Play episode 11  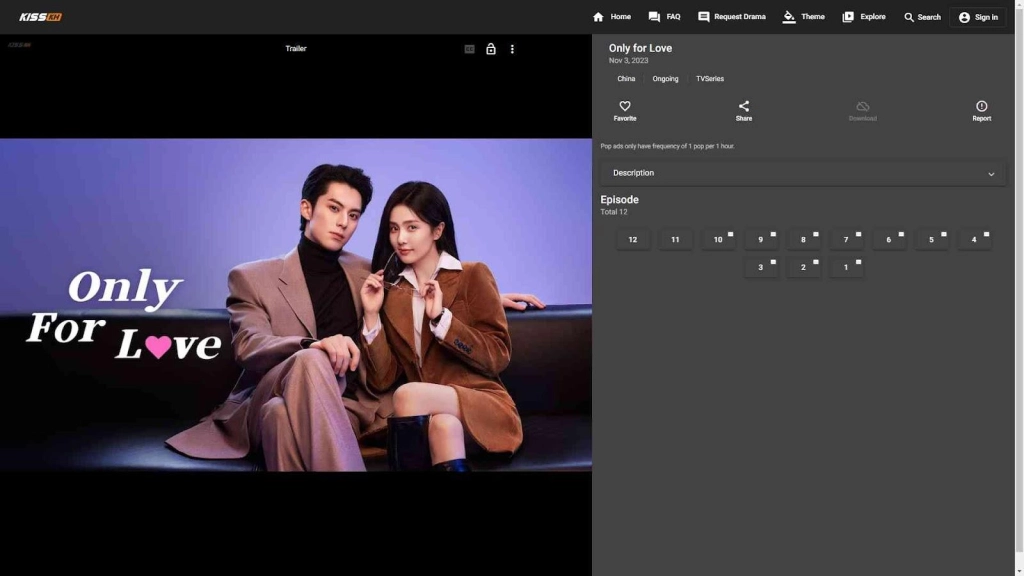tap(675, 240)
